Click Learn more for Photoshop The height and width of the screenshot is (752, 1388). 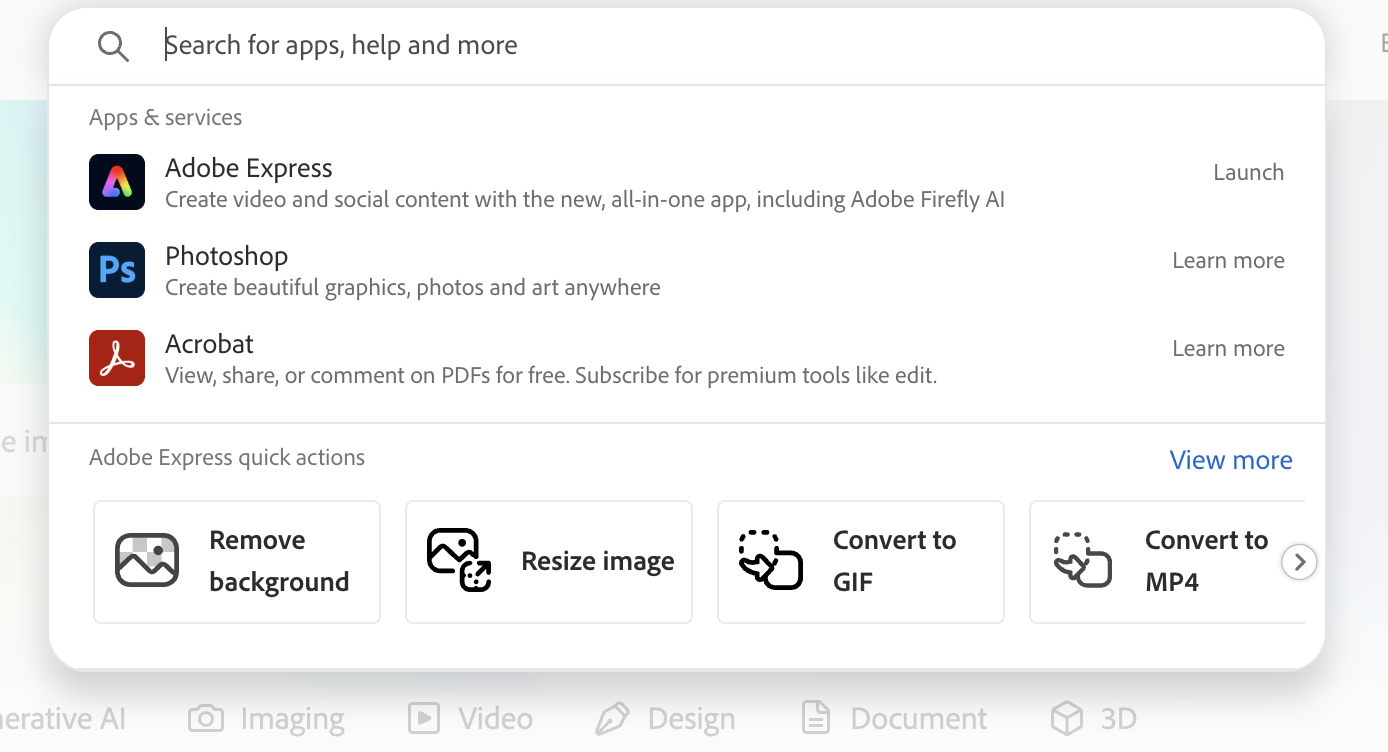click(1228, 260)
